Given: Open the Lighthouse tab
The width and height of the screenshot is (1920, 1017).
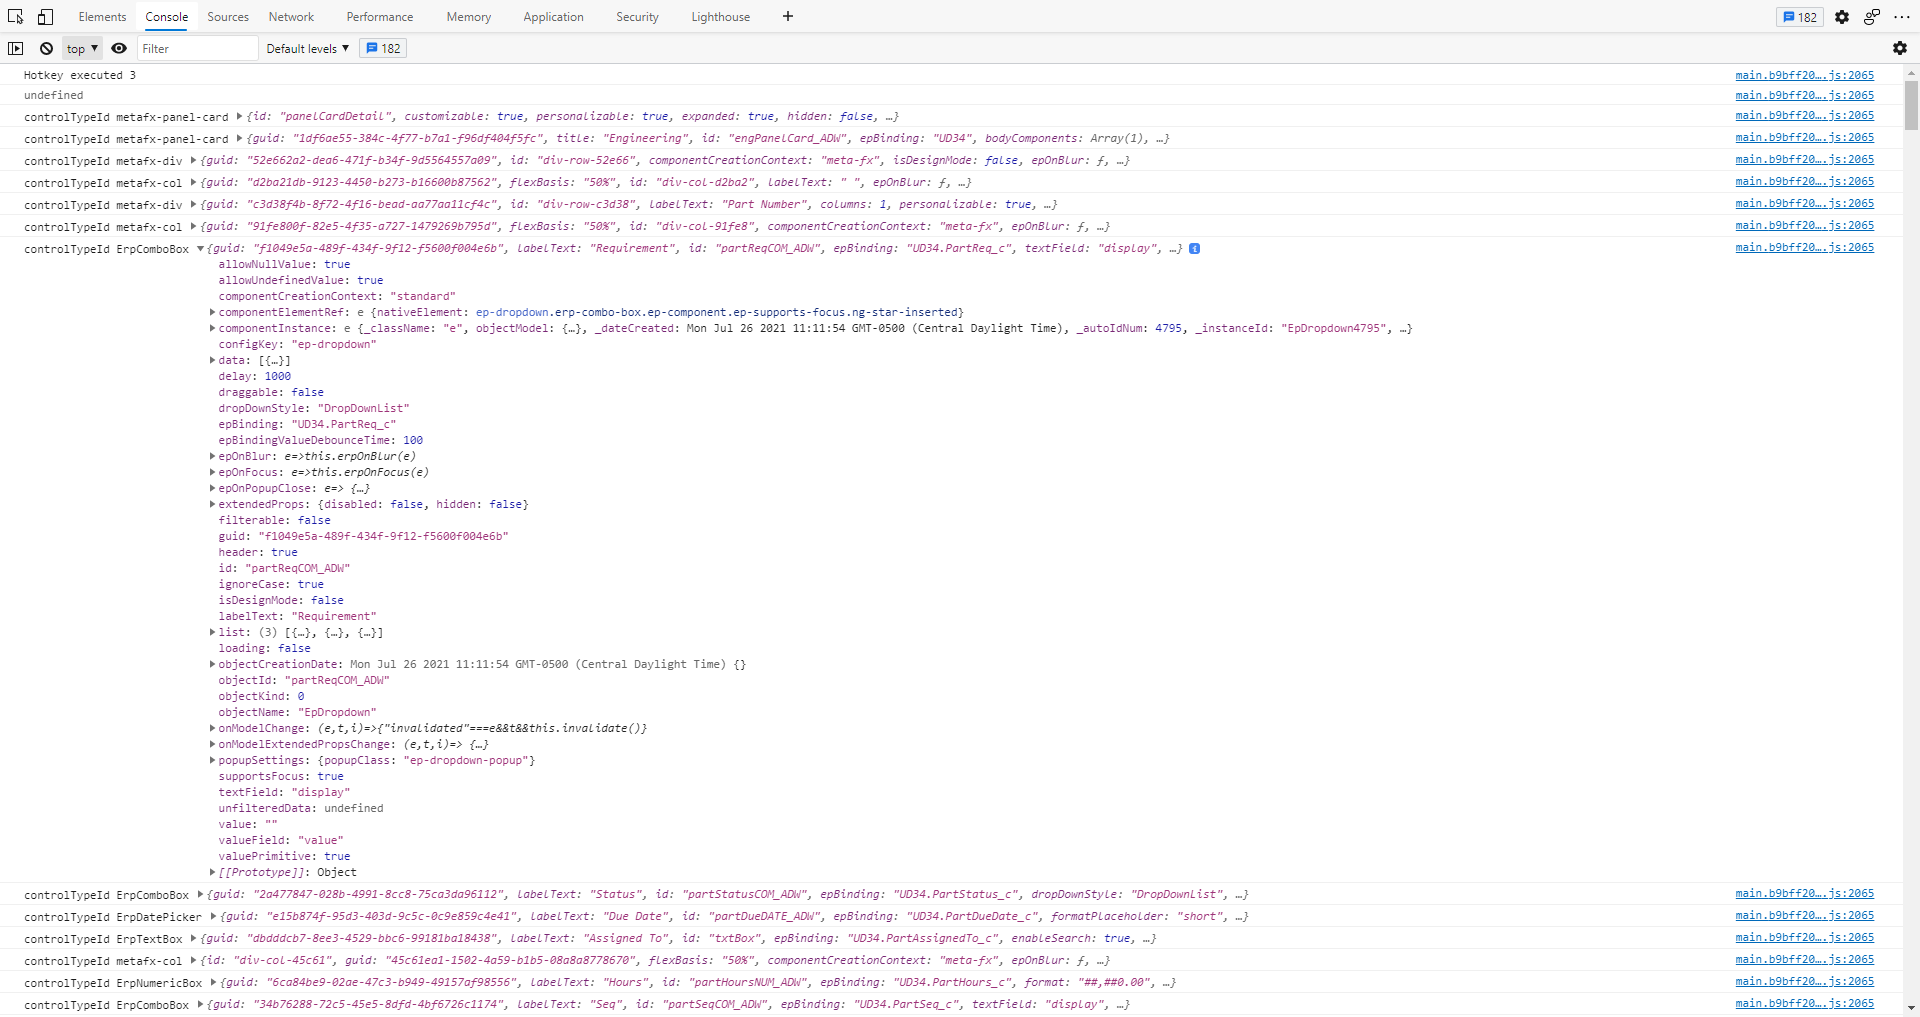Looking at the screenshot, I should (x=720, y=17).
